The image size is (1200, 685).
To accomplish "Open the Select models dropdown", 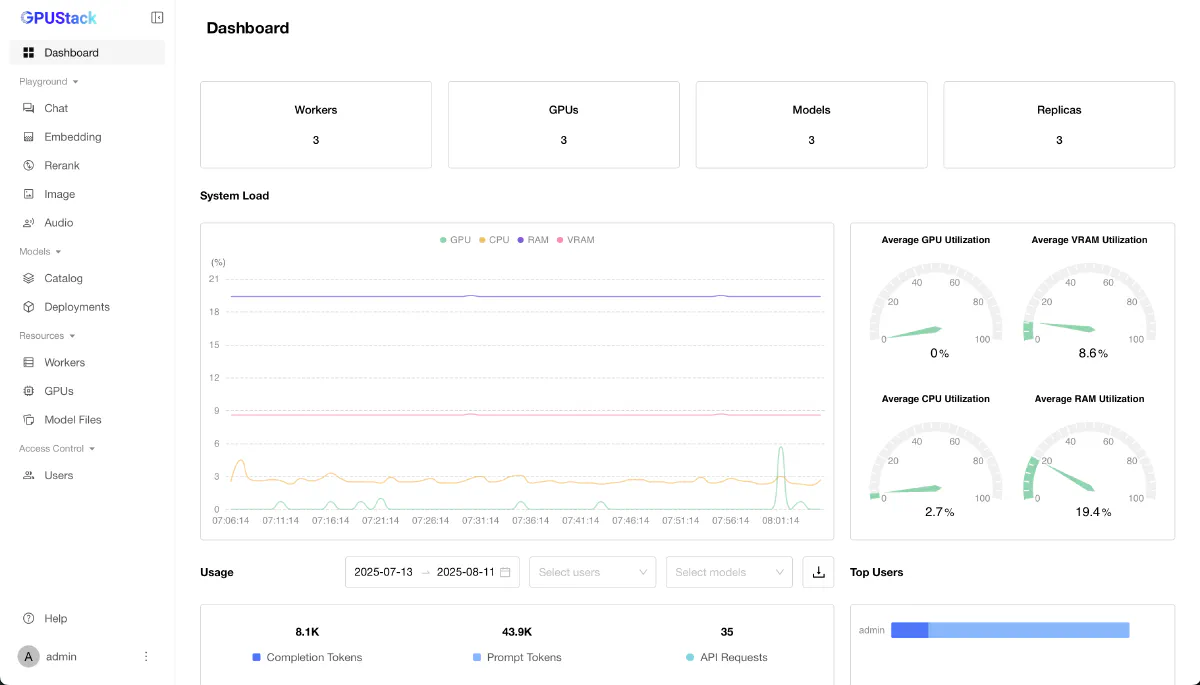I will click(x=729, y=572).
